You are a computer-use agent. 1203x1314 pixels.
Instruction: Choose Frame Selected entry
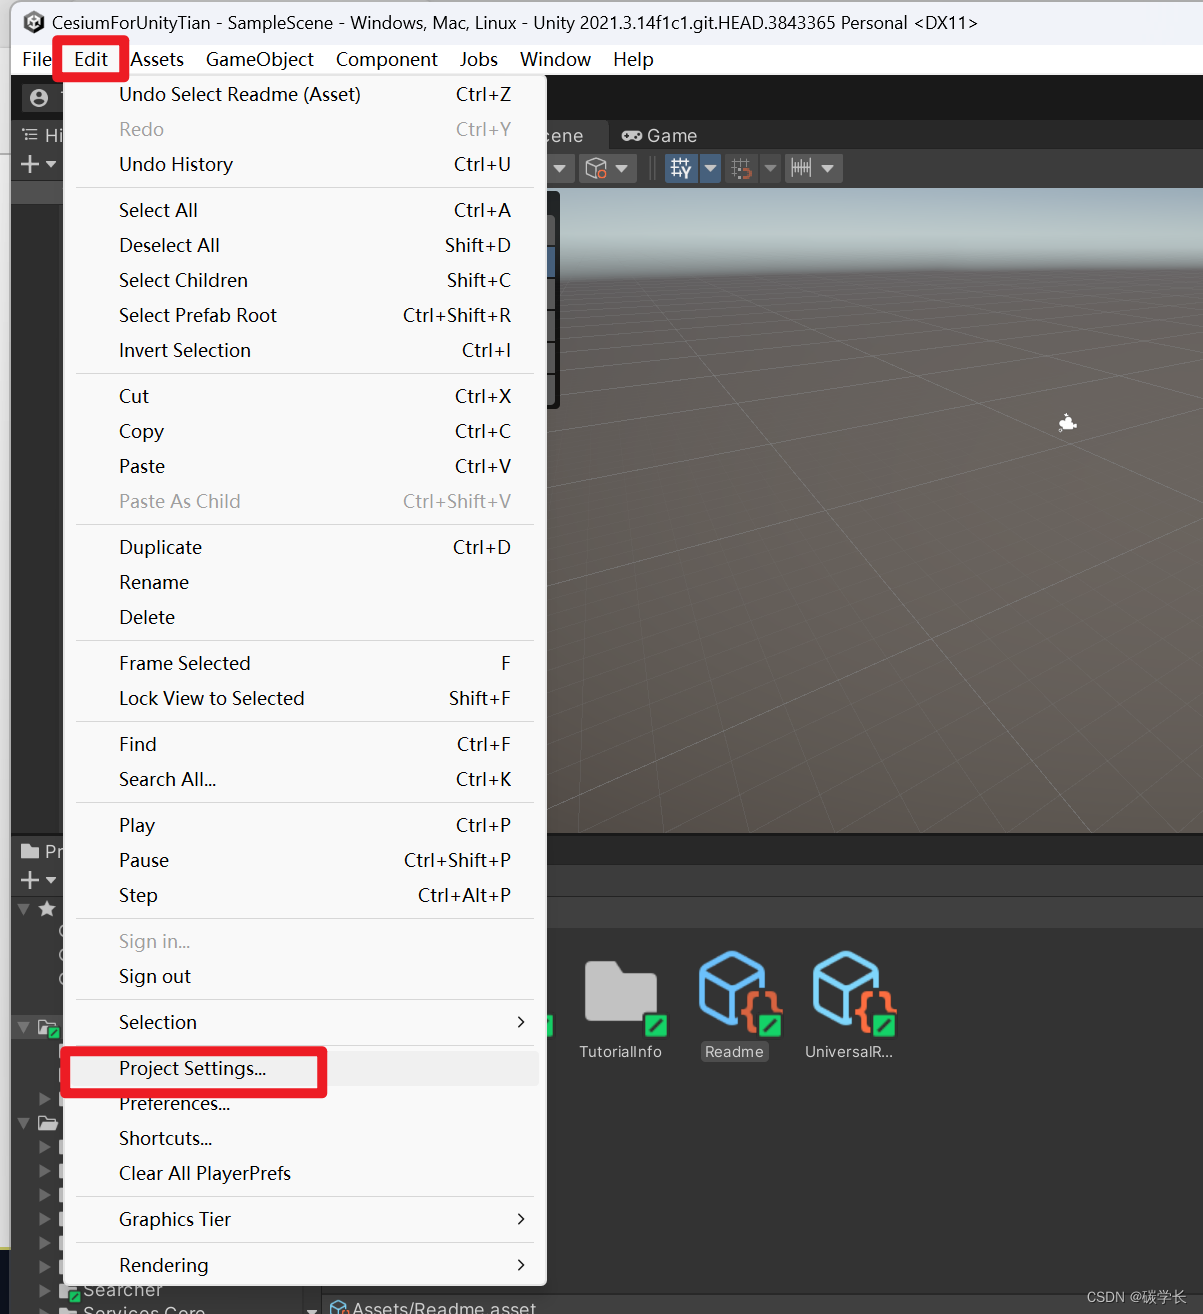click(x=305, y=663)
